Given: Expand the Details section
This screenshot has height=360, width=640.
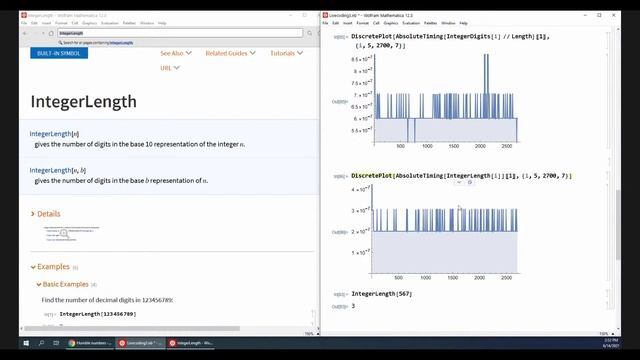Looking at the screenshot, I should click(x=45, y=214).
